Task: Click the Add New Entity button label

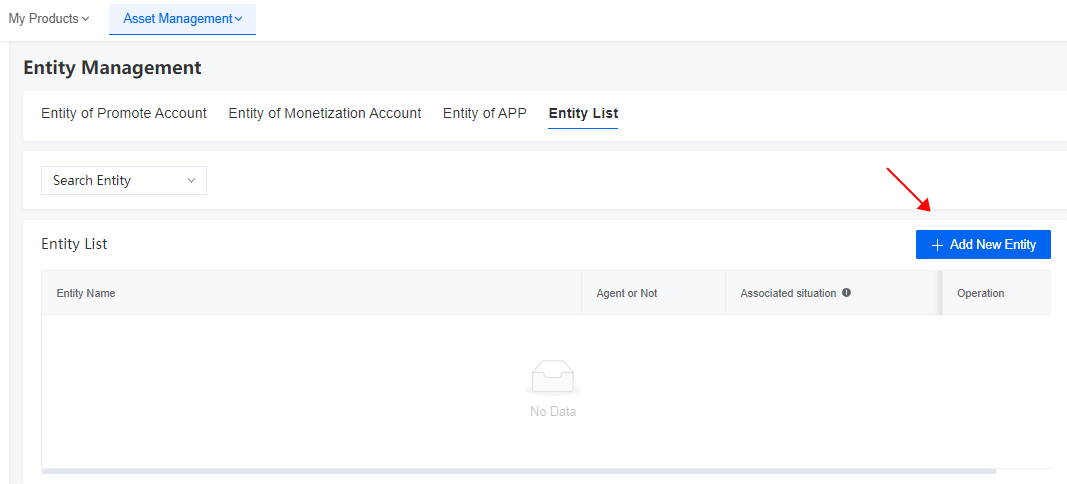Action: tap(993, 245)
